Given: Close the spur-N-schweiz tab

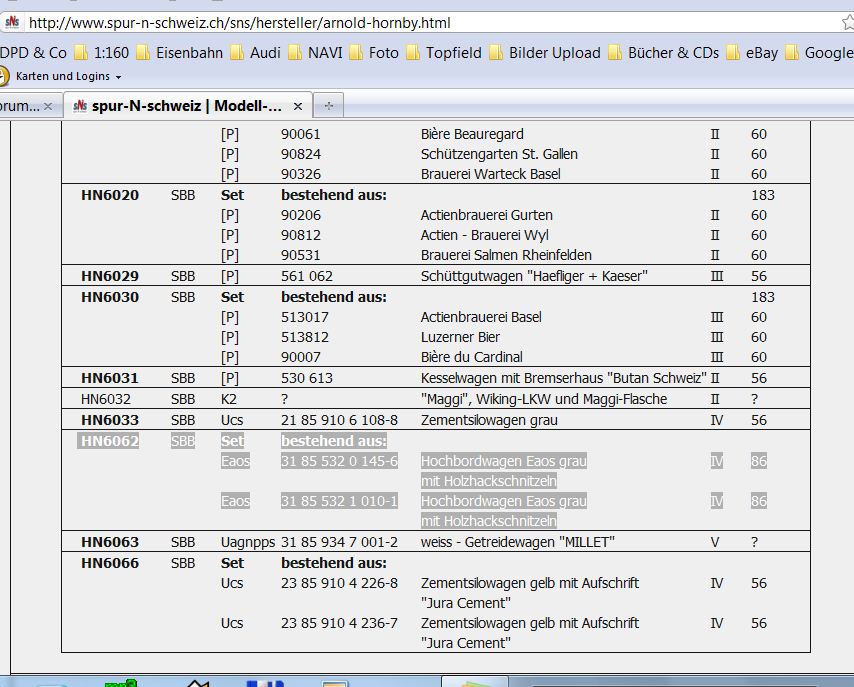Looking at the screenshot, I should click(x=298, y=105).
